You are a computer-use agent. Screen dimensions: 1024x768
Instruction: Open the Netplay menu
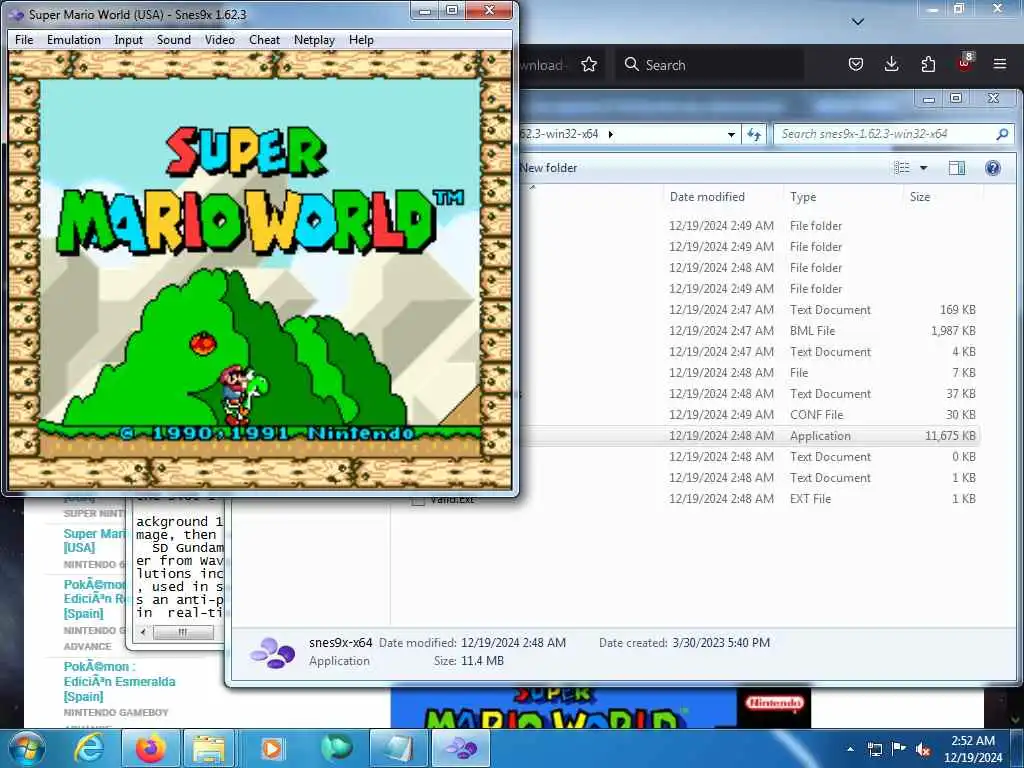314,40
